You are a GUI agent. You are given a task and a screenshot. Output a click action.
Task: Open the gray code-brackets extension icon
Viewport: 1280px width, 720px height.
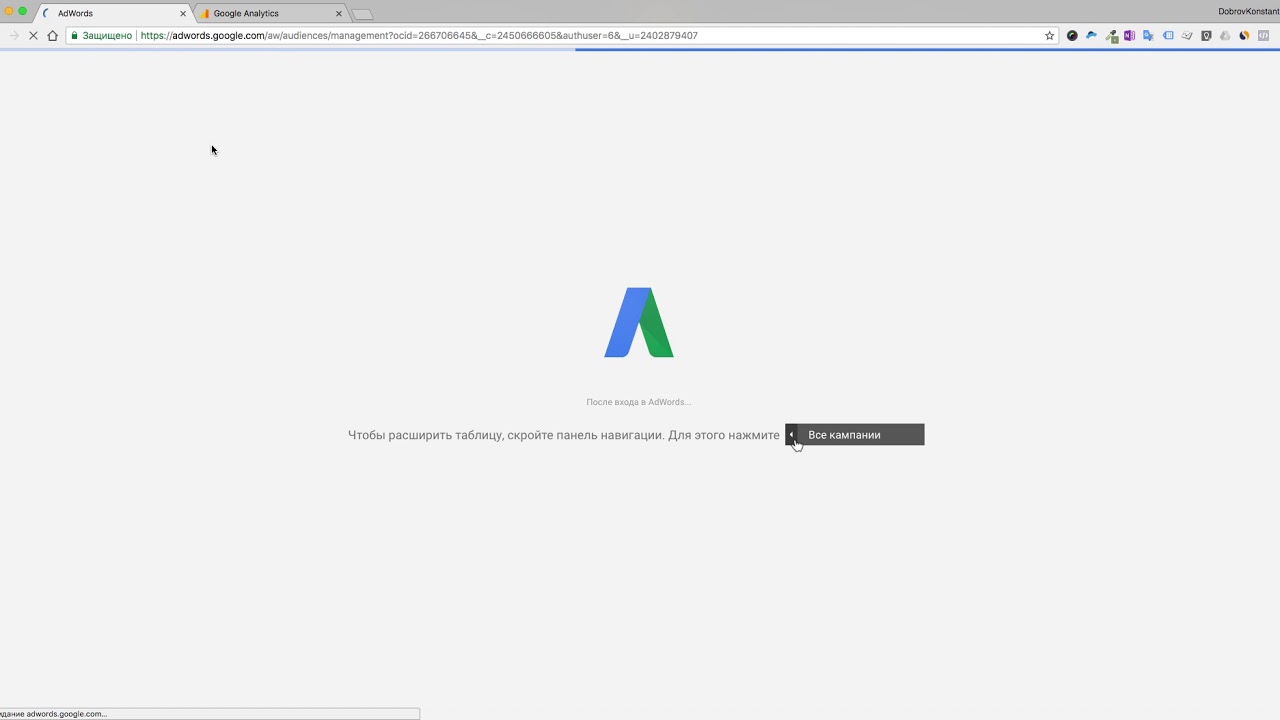point(1263,35)
